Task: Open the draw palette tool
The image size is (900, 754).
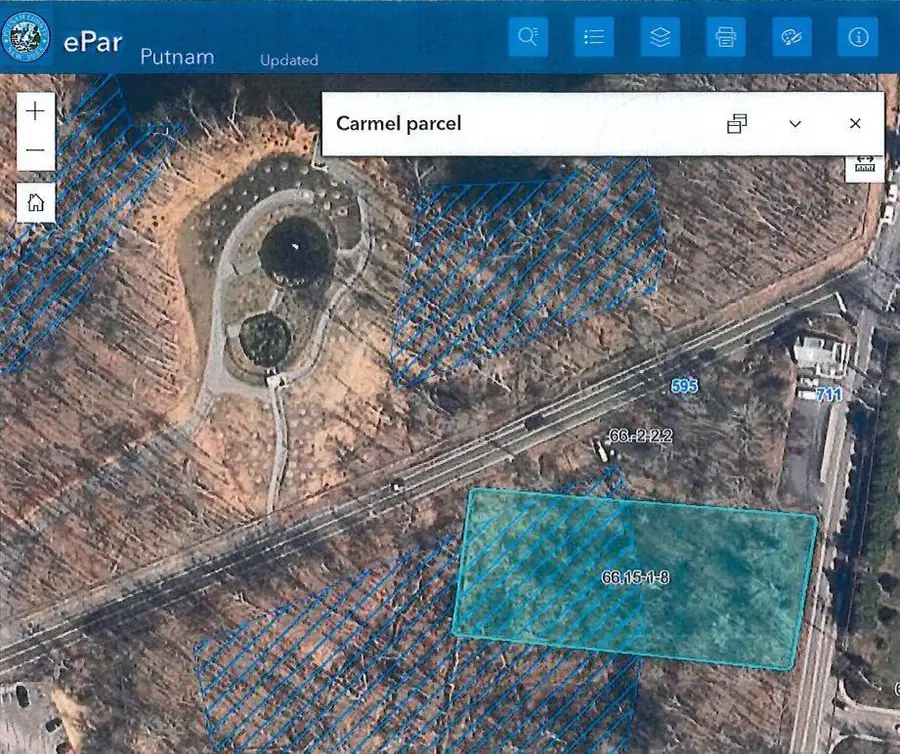Action: (792, 37)
